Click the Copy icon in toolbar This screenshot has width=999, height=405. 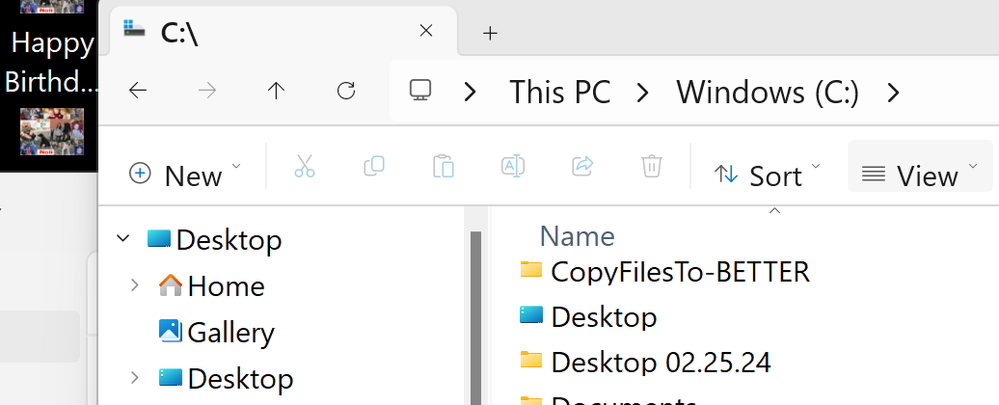coord(374,166)
